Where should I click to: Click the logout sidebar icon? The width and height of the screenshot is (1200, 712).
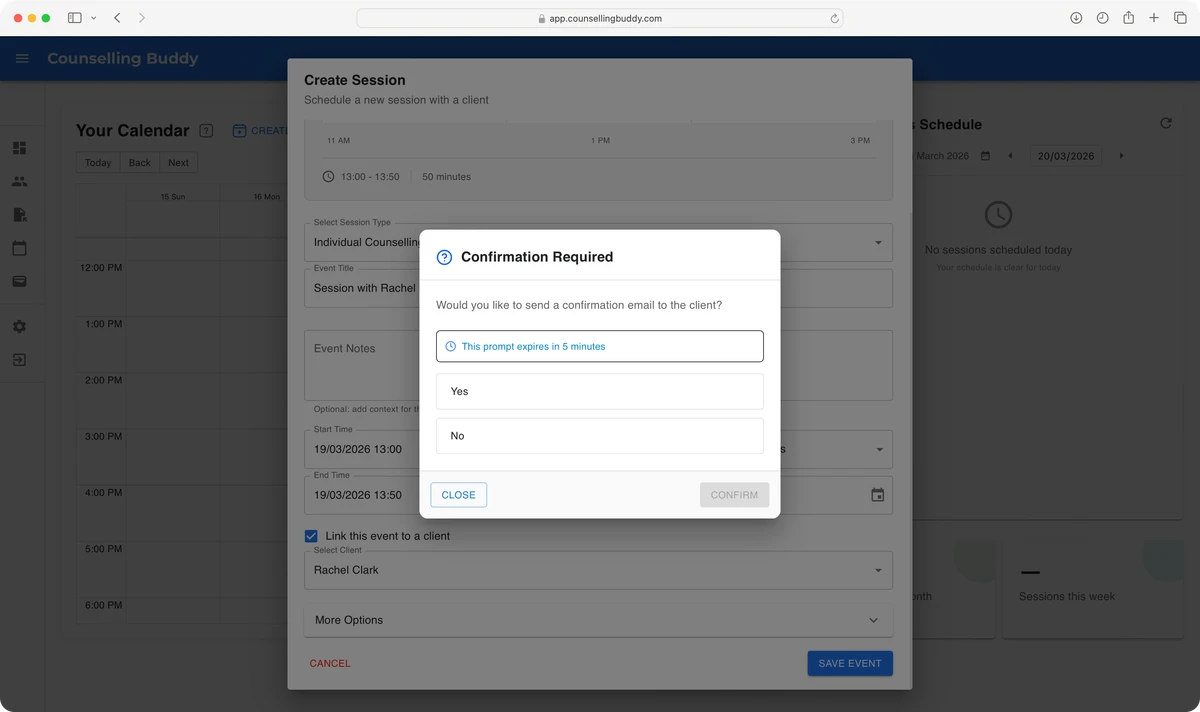pyautogui.click(x=19, y=360)
